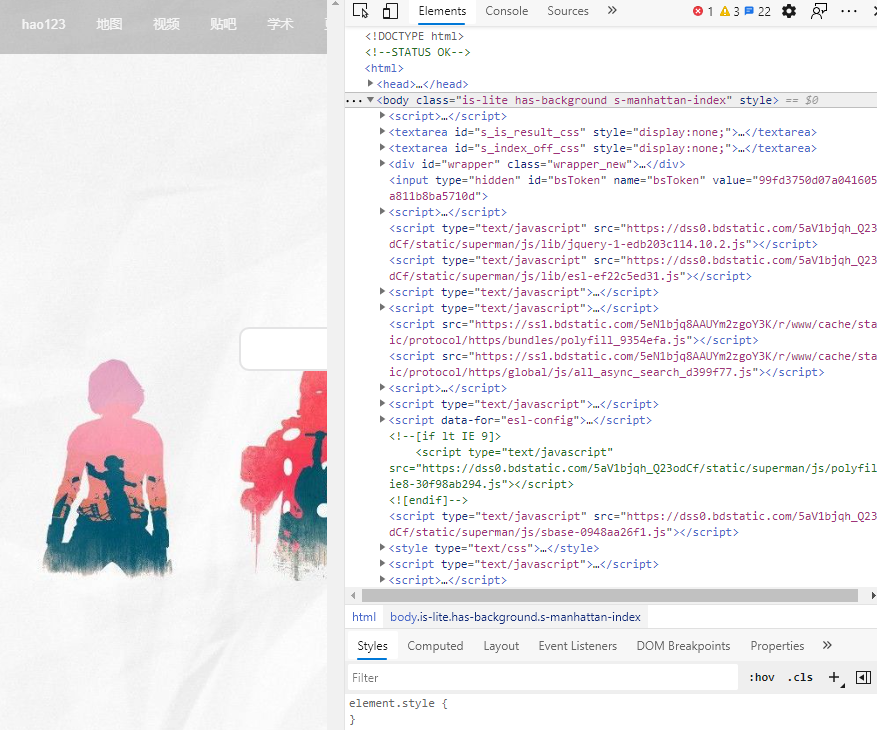Expand the div#wrapper node
The width and height of the screenshot is (877, 730).
[x=383, y=163]
